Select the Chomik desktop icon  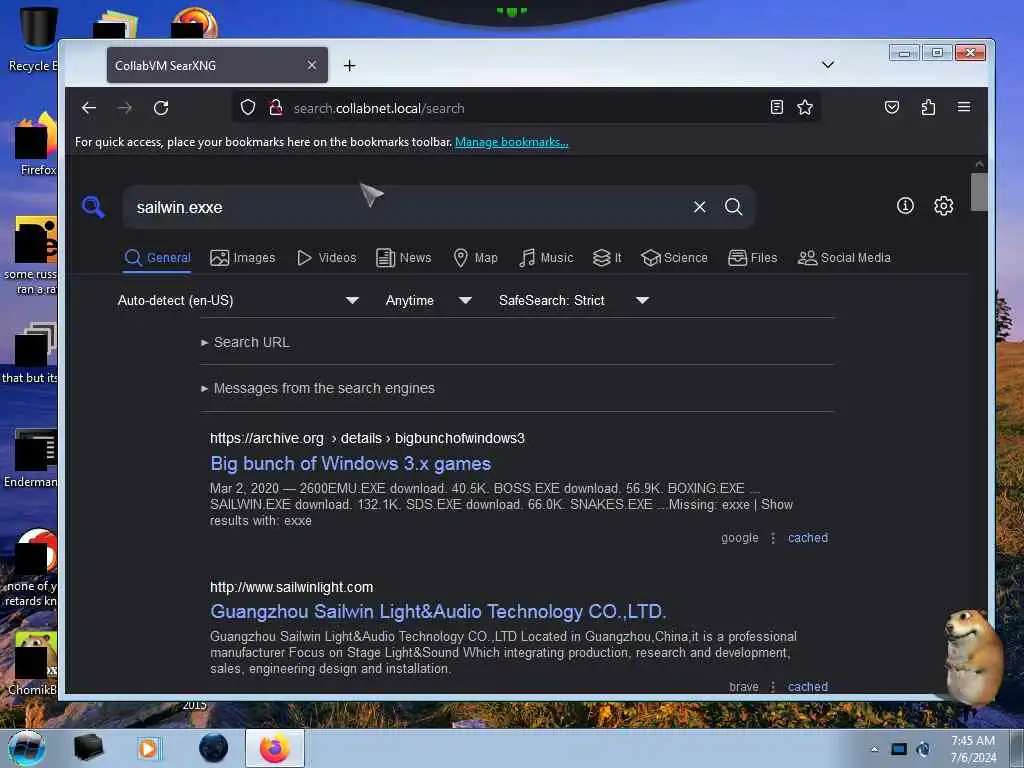(33, 663)
